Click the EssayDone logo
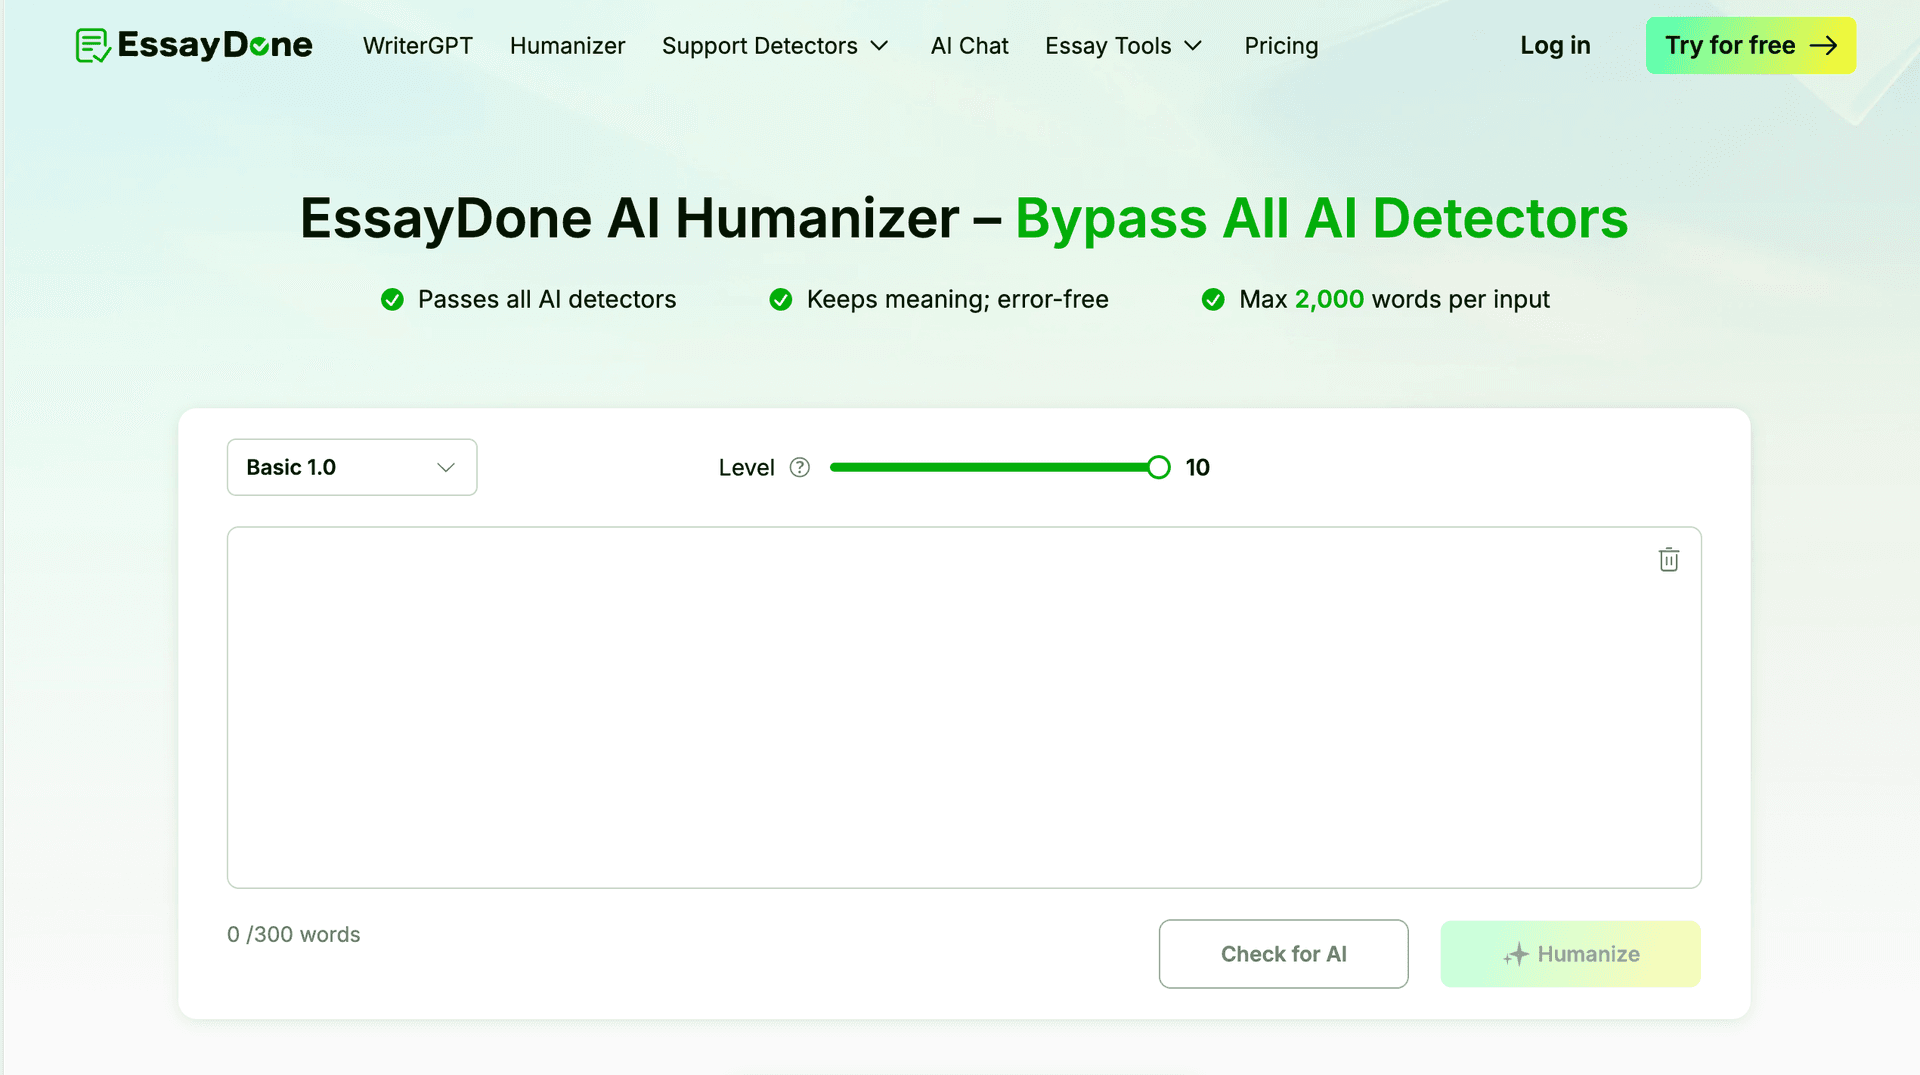1920x1075 pixels. [194, 45]
